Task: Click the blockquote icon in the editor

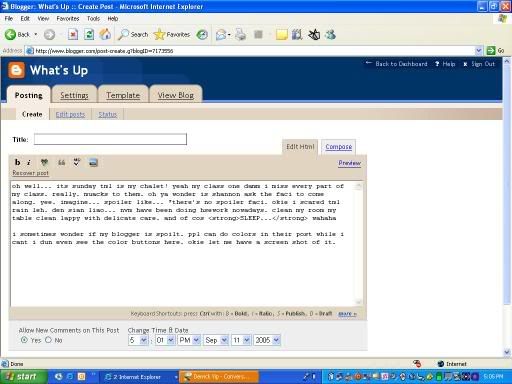Action: (61, 163)
